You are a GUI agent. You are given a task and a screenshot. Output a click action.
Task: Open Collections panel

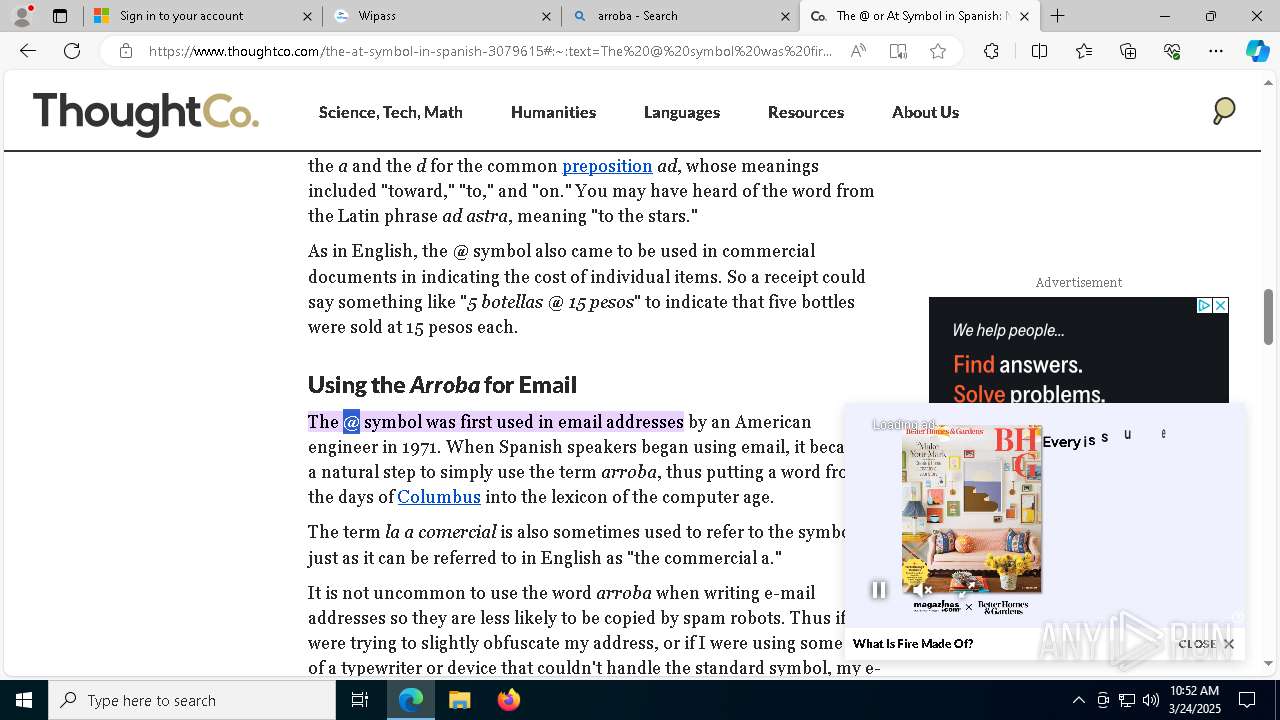tap(1128, 51)
